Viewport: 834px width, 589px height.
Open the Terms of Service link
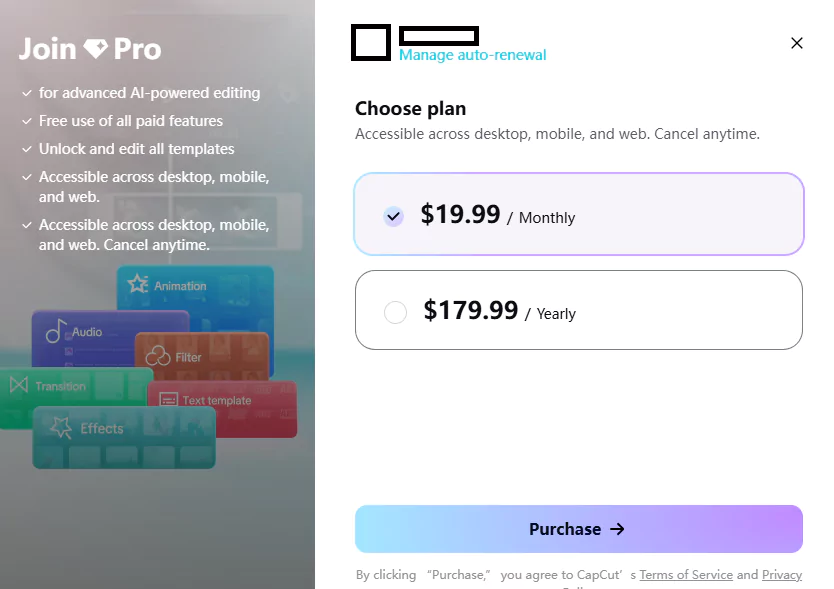point(686,574)
